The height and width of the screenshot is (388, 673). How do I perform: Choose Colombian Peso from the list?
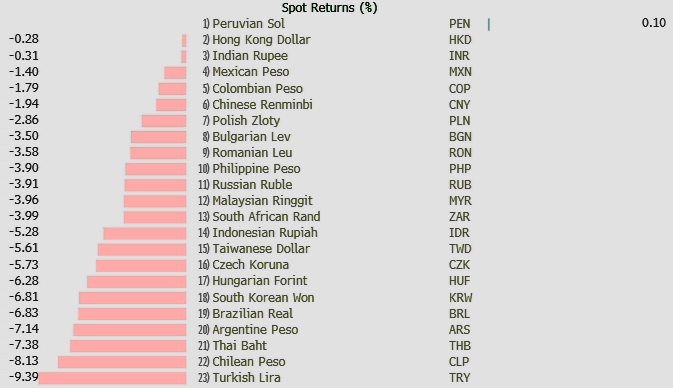[258, 88]
